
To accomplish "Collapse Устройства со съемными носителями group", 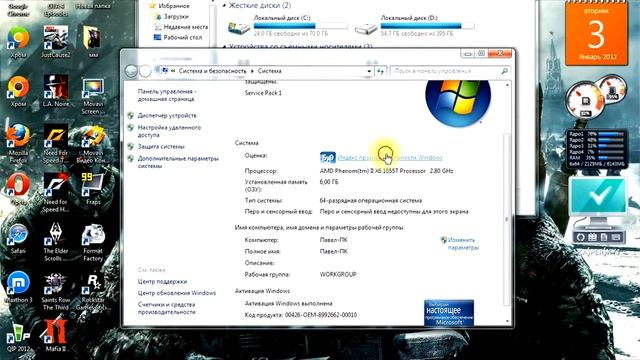I will 224,47.
